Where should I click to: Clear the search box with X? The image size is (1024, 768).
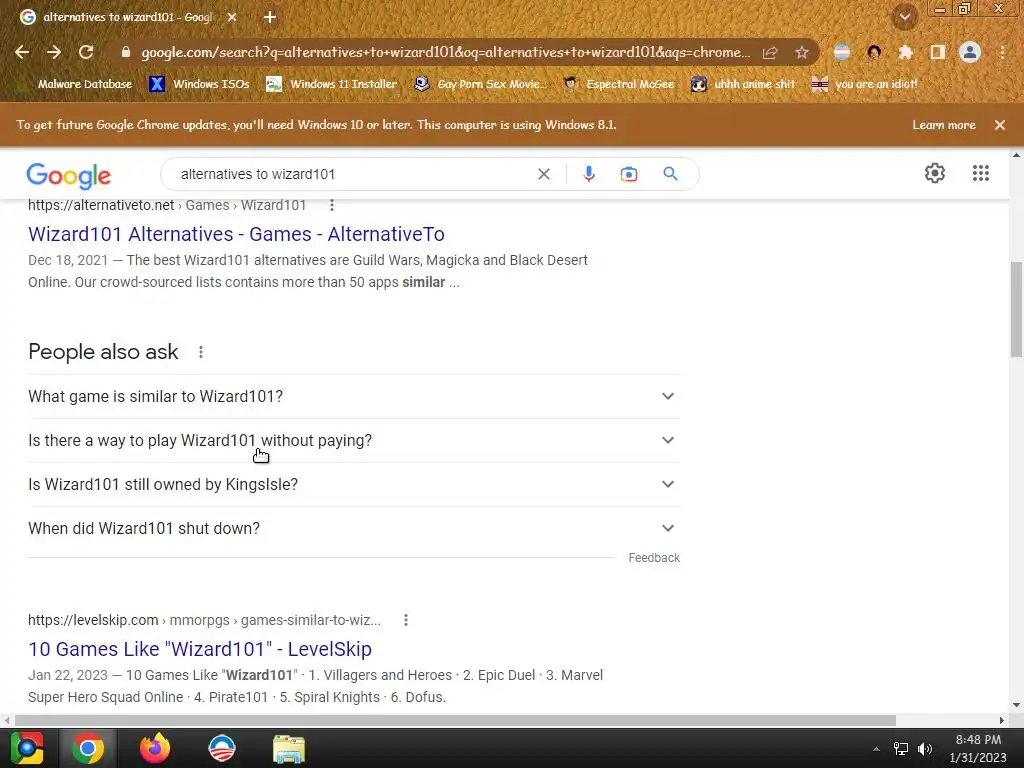click(x=544, y=174)
